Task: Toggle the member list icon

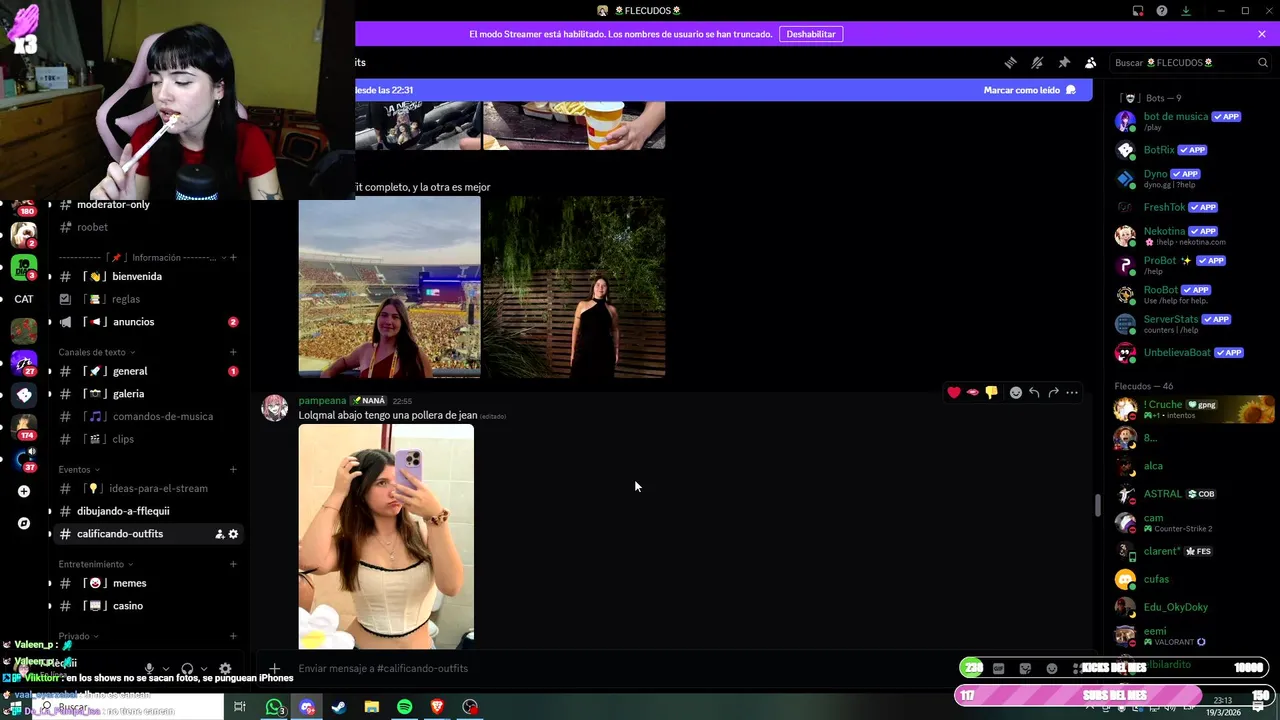Action: [x=1091, y=62]
